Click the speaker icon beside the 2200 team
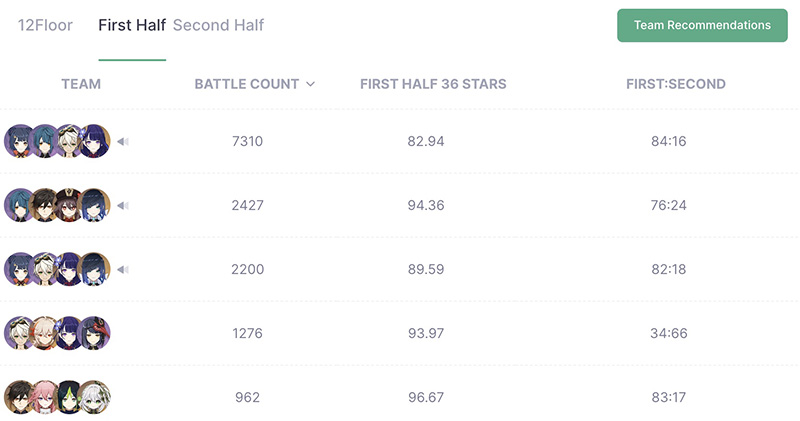Screen dimensions: 800x421 point(123,269)
